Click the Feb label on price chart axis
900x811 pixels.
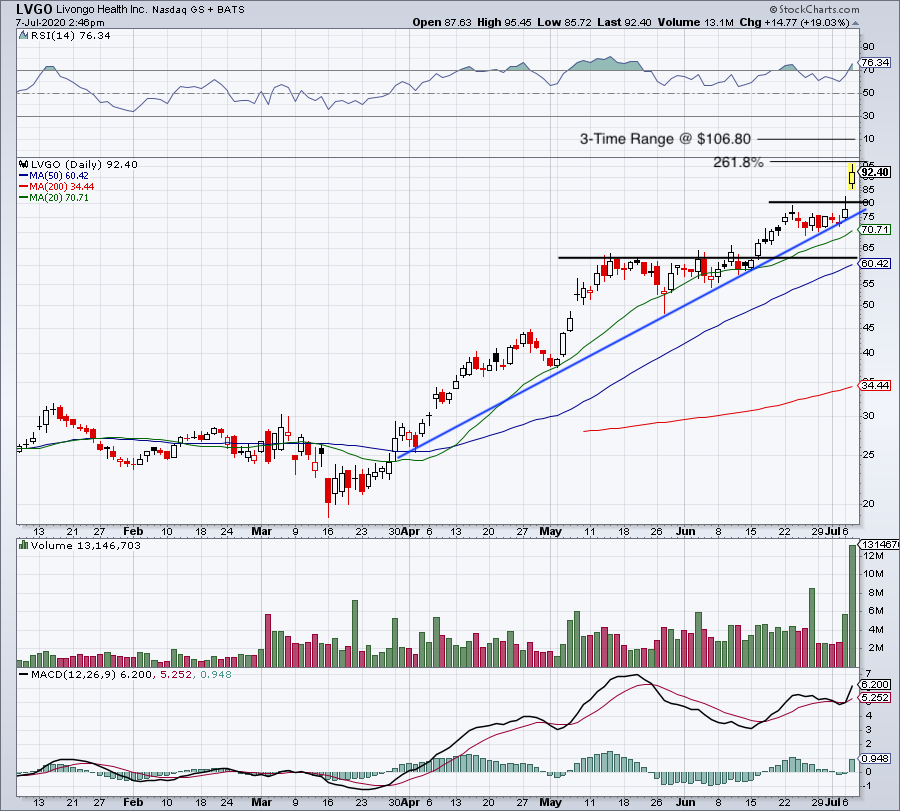tap(133, 531)
